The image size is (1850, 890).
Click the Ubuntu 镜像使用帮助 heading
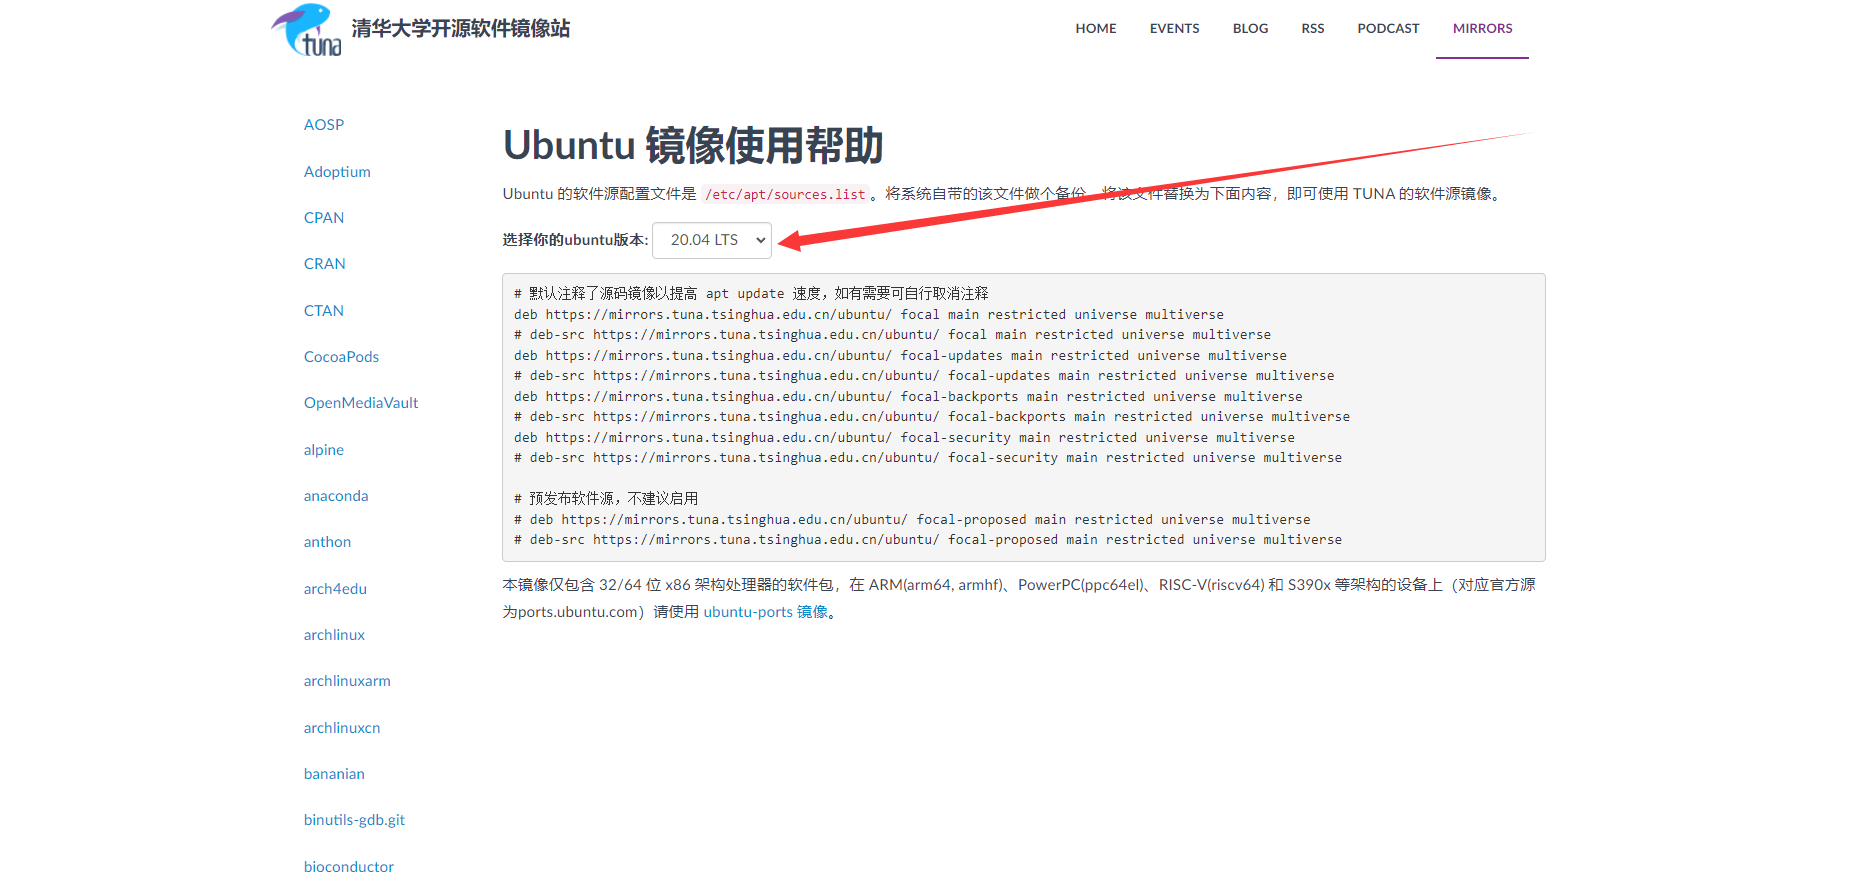(x=693, y=146)
